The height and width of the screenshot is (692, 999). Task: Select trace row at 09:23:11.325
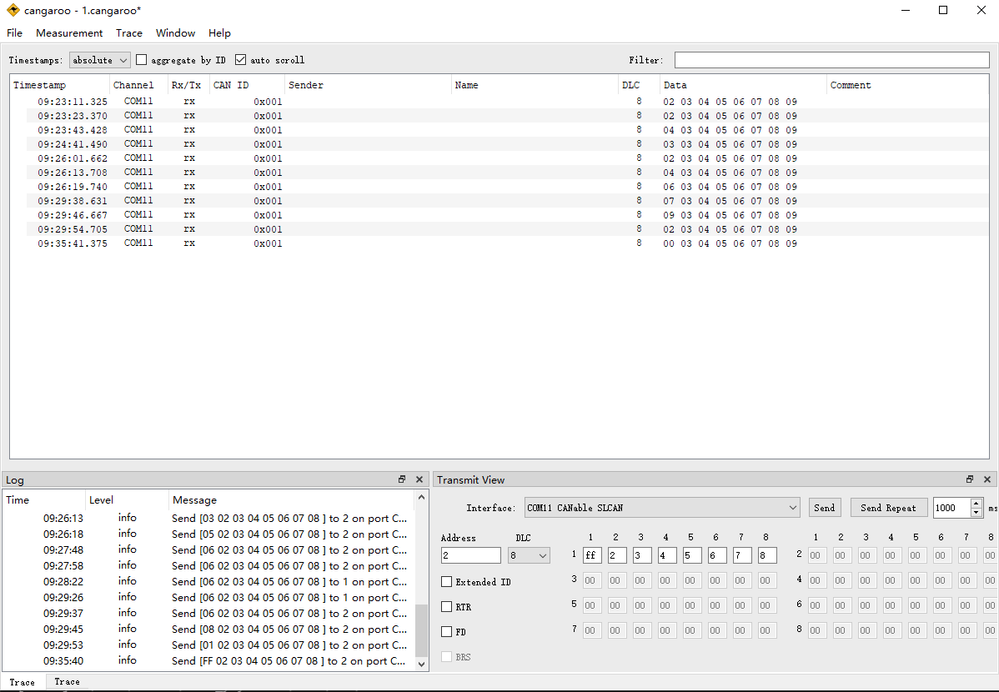pos(500,101)
